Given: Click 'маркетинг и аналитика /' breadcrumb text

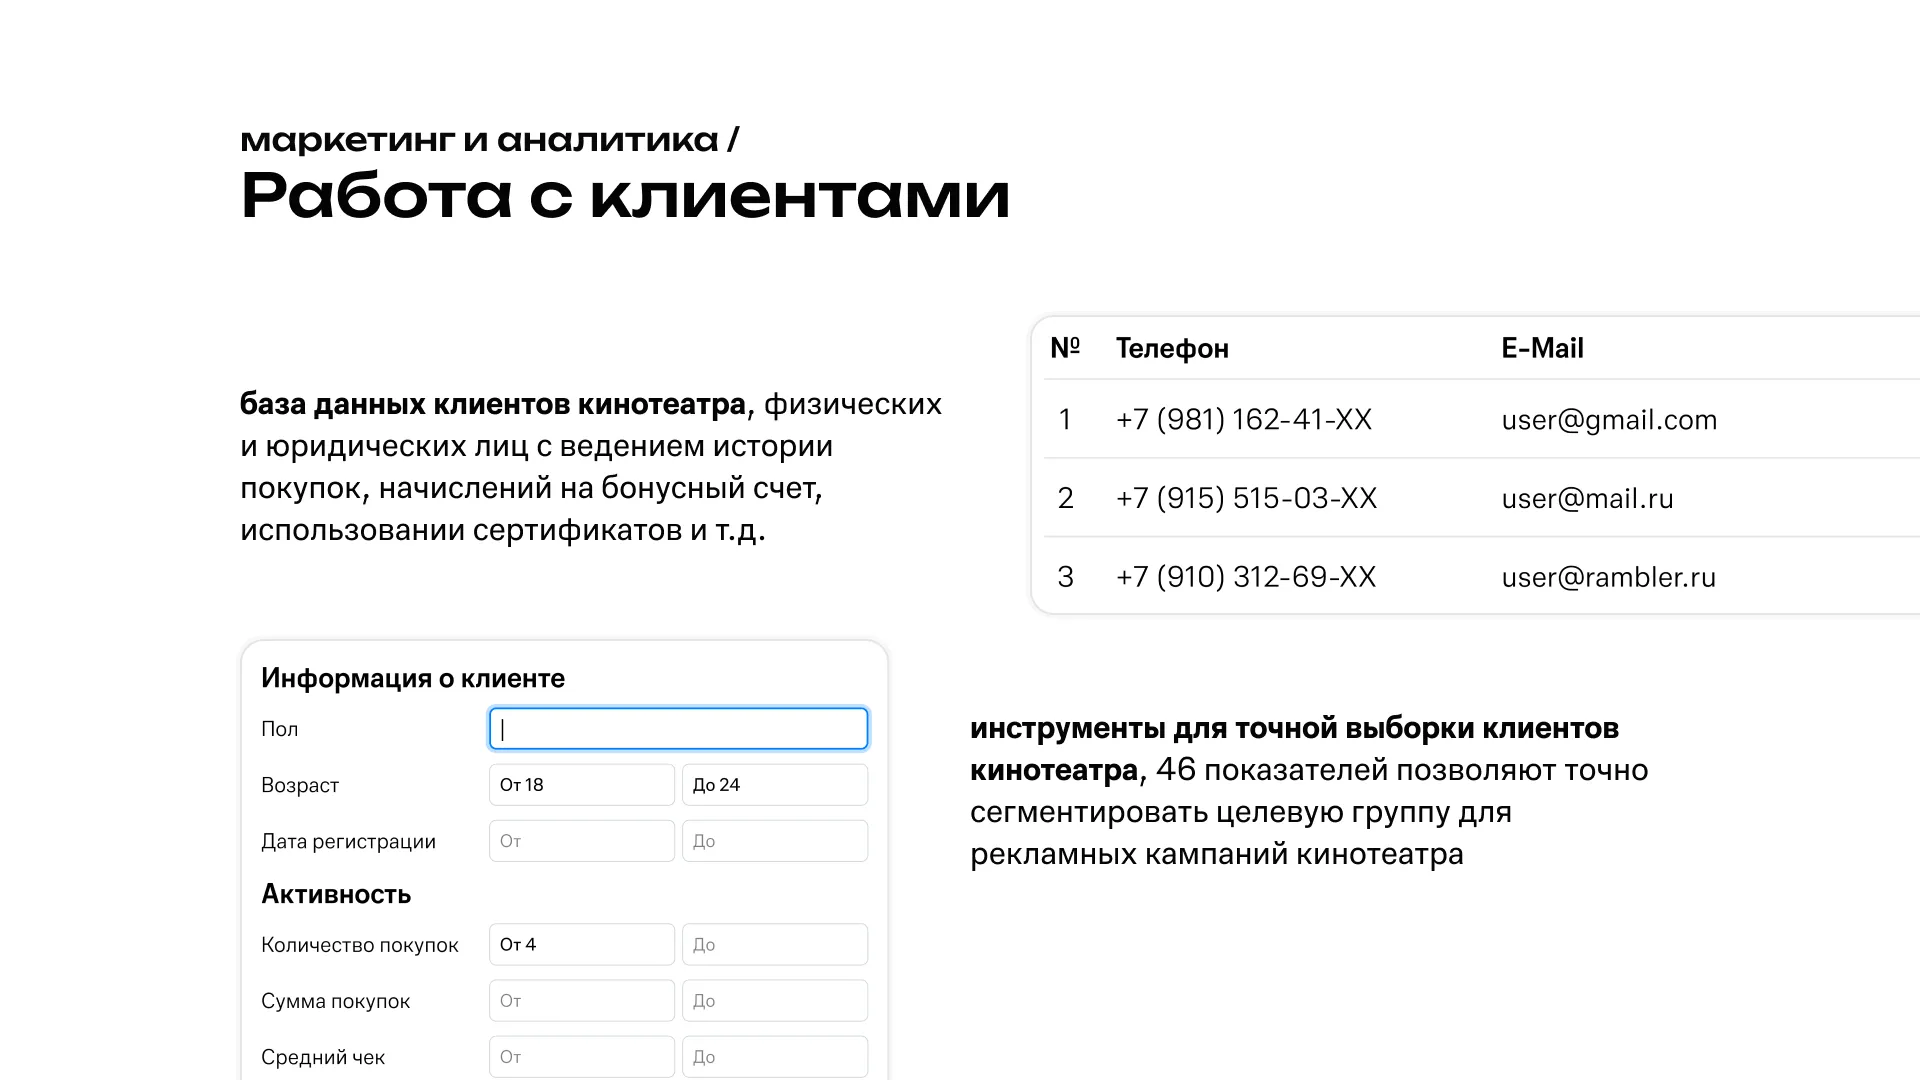Looking at the screenshot, I should pos(490,140).
